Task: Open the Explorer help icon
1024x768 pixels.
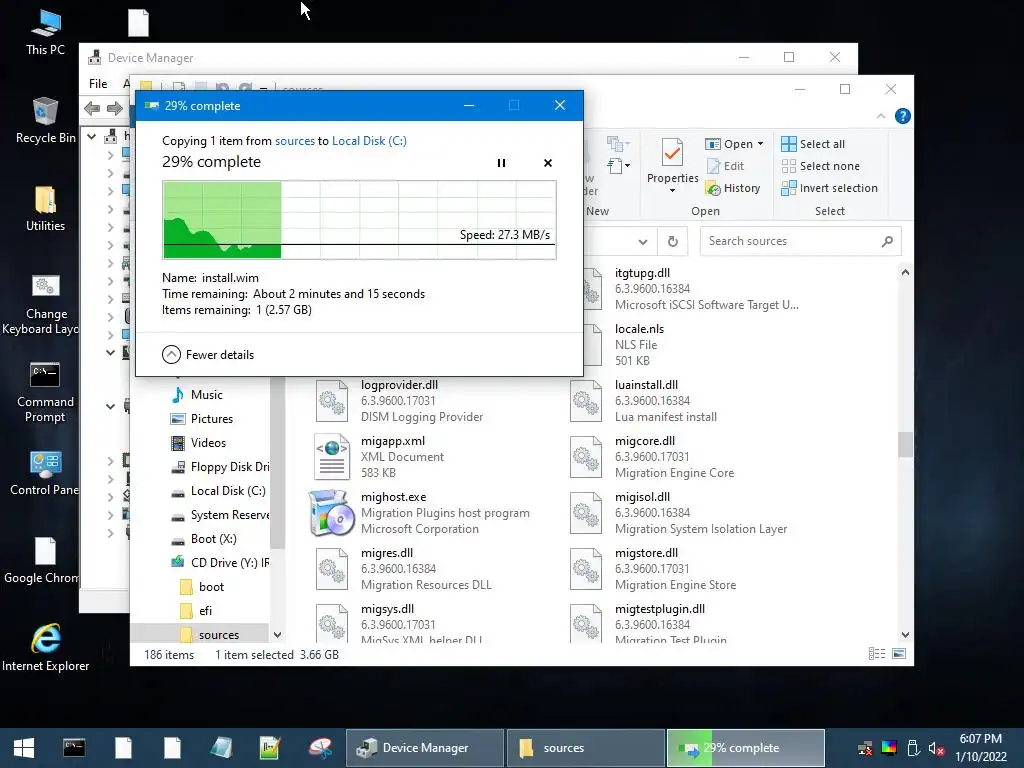Action: pos(903,116)
